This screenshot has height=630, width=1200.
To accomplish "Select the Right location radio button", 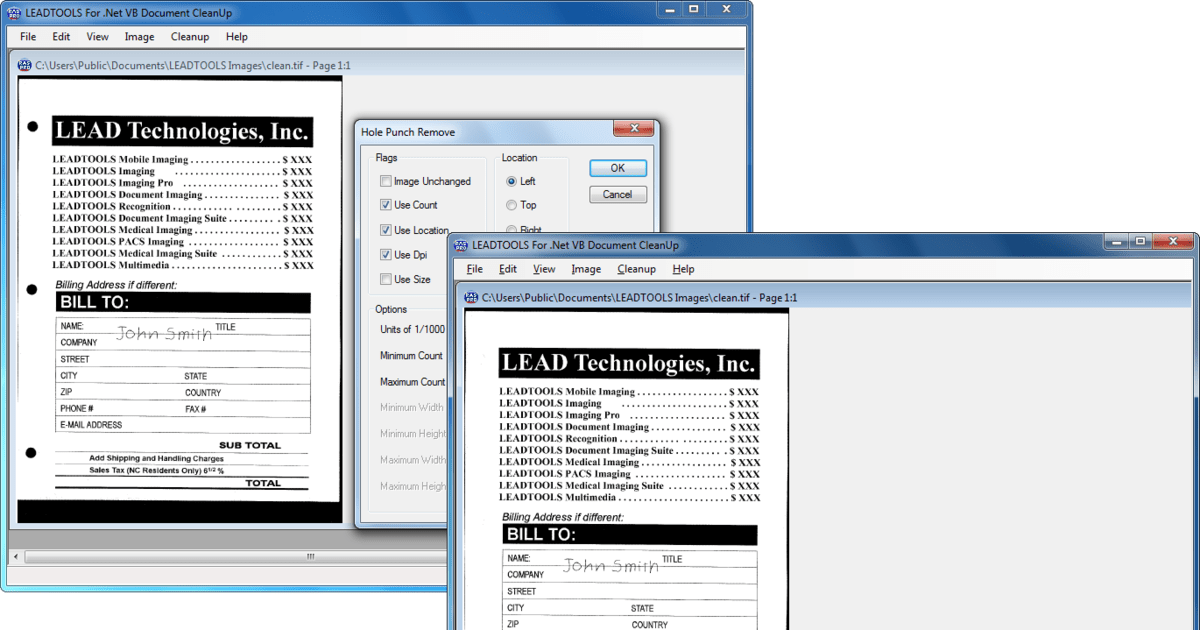I will 511,228.
